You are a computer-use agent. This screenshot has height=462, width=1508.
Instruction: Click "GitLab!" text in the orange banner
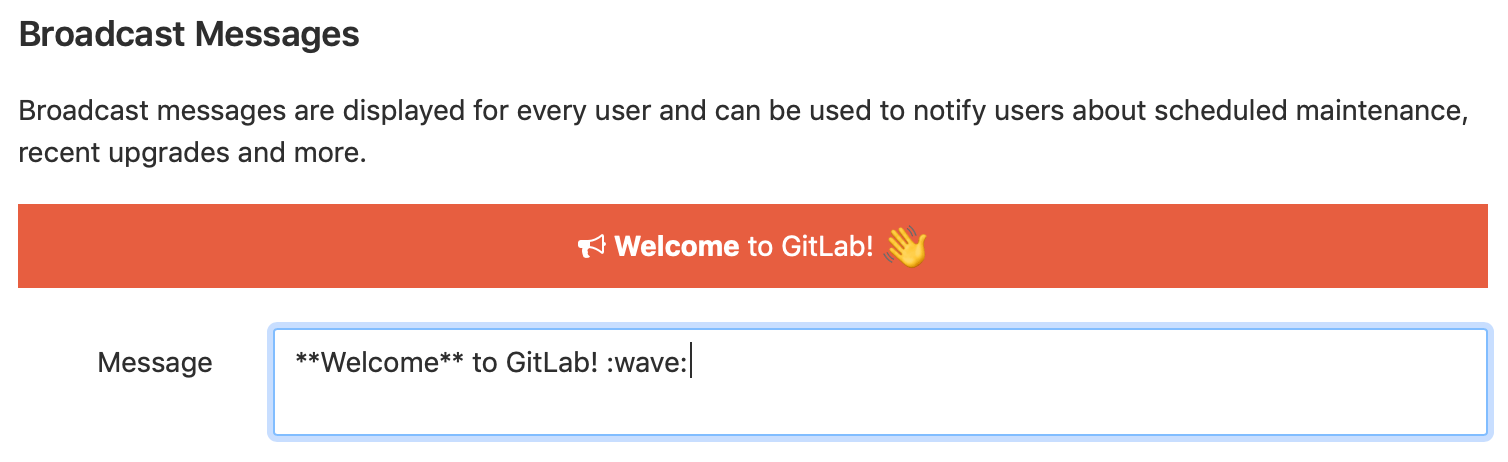click(x=827, y=247)
